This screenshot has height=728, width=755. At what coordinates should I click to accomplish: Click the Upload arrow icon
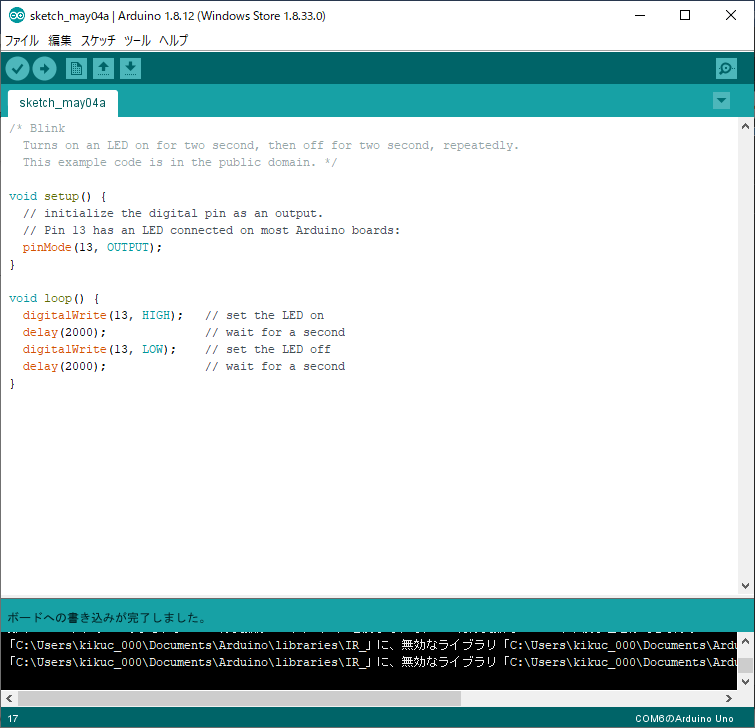pos(45,68)
